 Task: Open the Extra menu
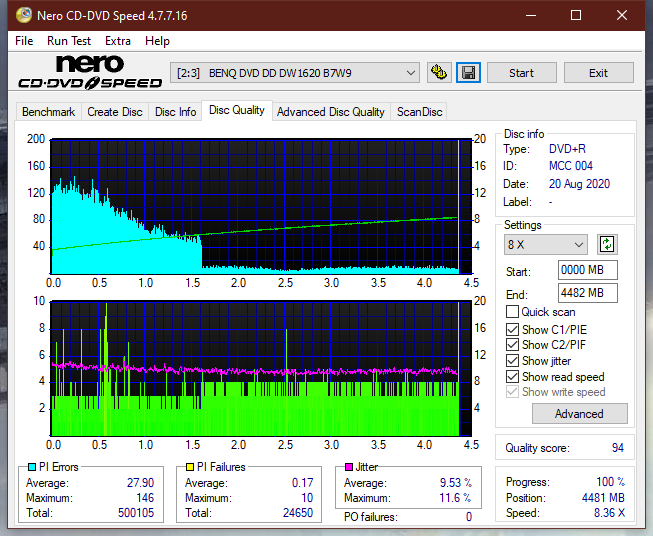click(118, 41)
